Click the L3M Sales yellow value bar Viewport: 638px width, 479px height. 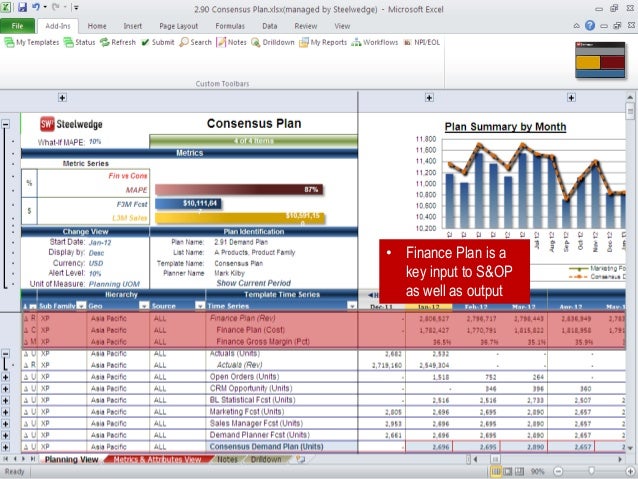[x=240, y=218]
